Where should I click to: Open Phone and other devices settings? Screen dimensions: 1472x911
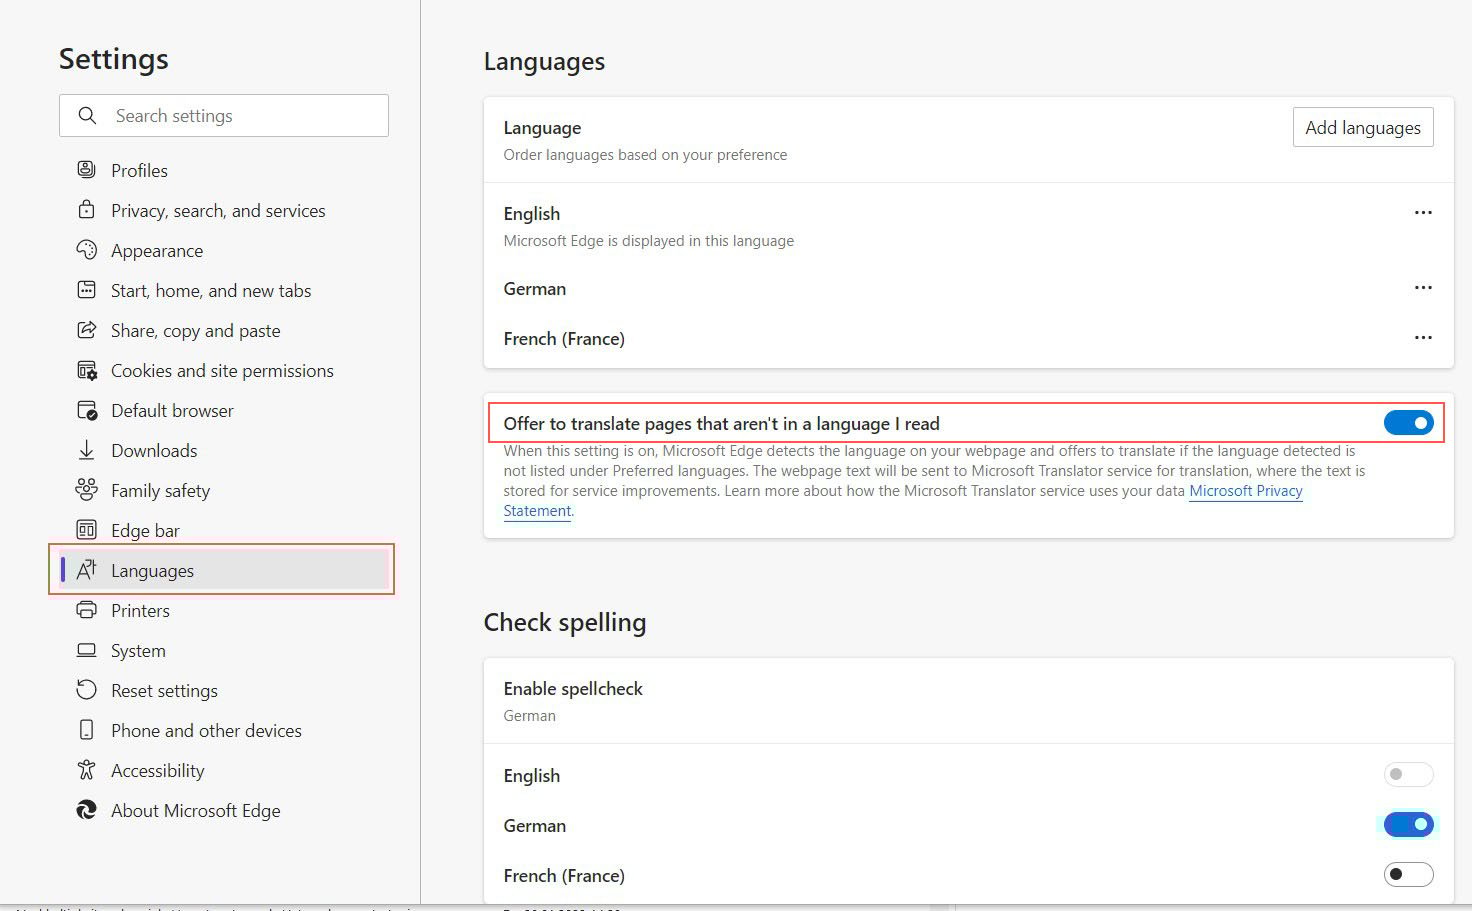point(205,730)
